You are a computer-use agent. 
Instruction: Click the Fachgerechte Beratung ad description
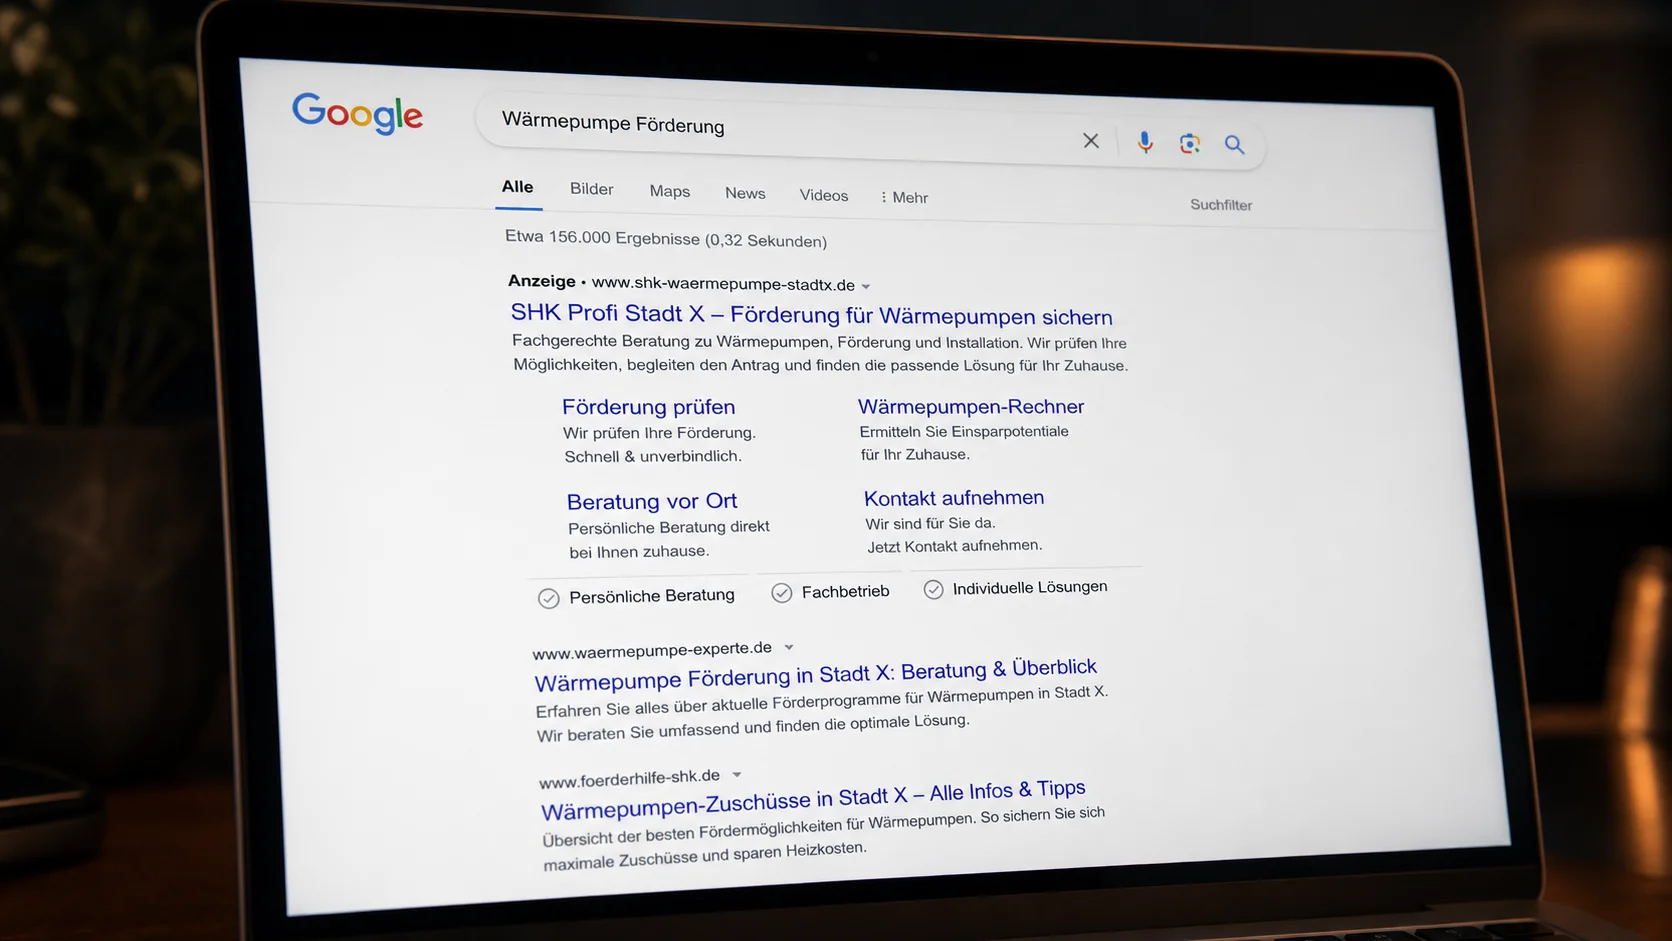820,353
